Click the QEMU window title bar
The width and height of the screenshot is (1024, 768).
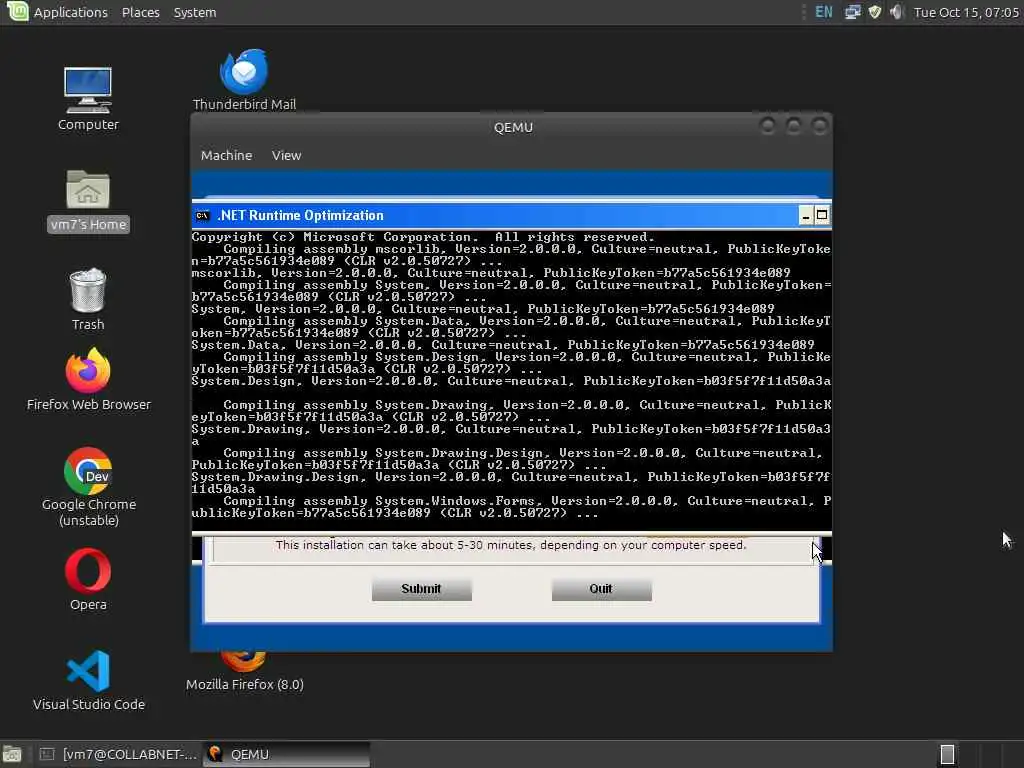click(513, 127)
